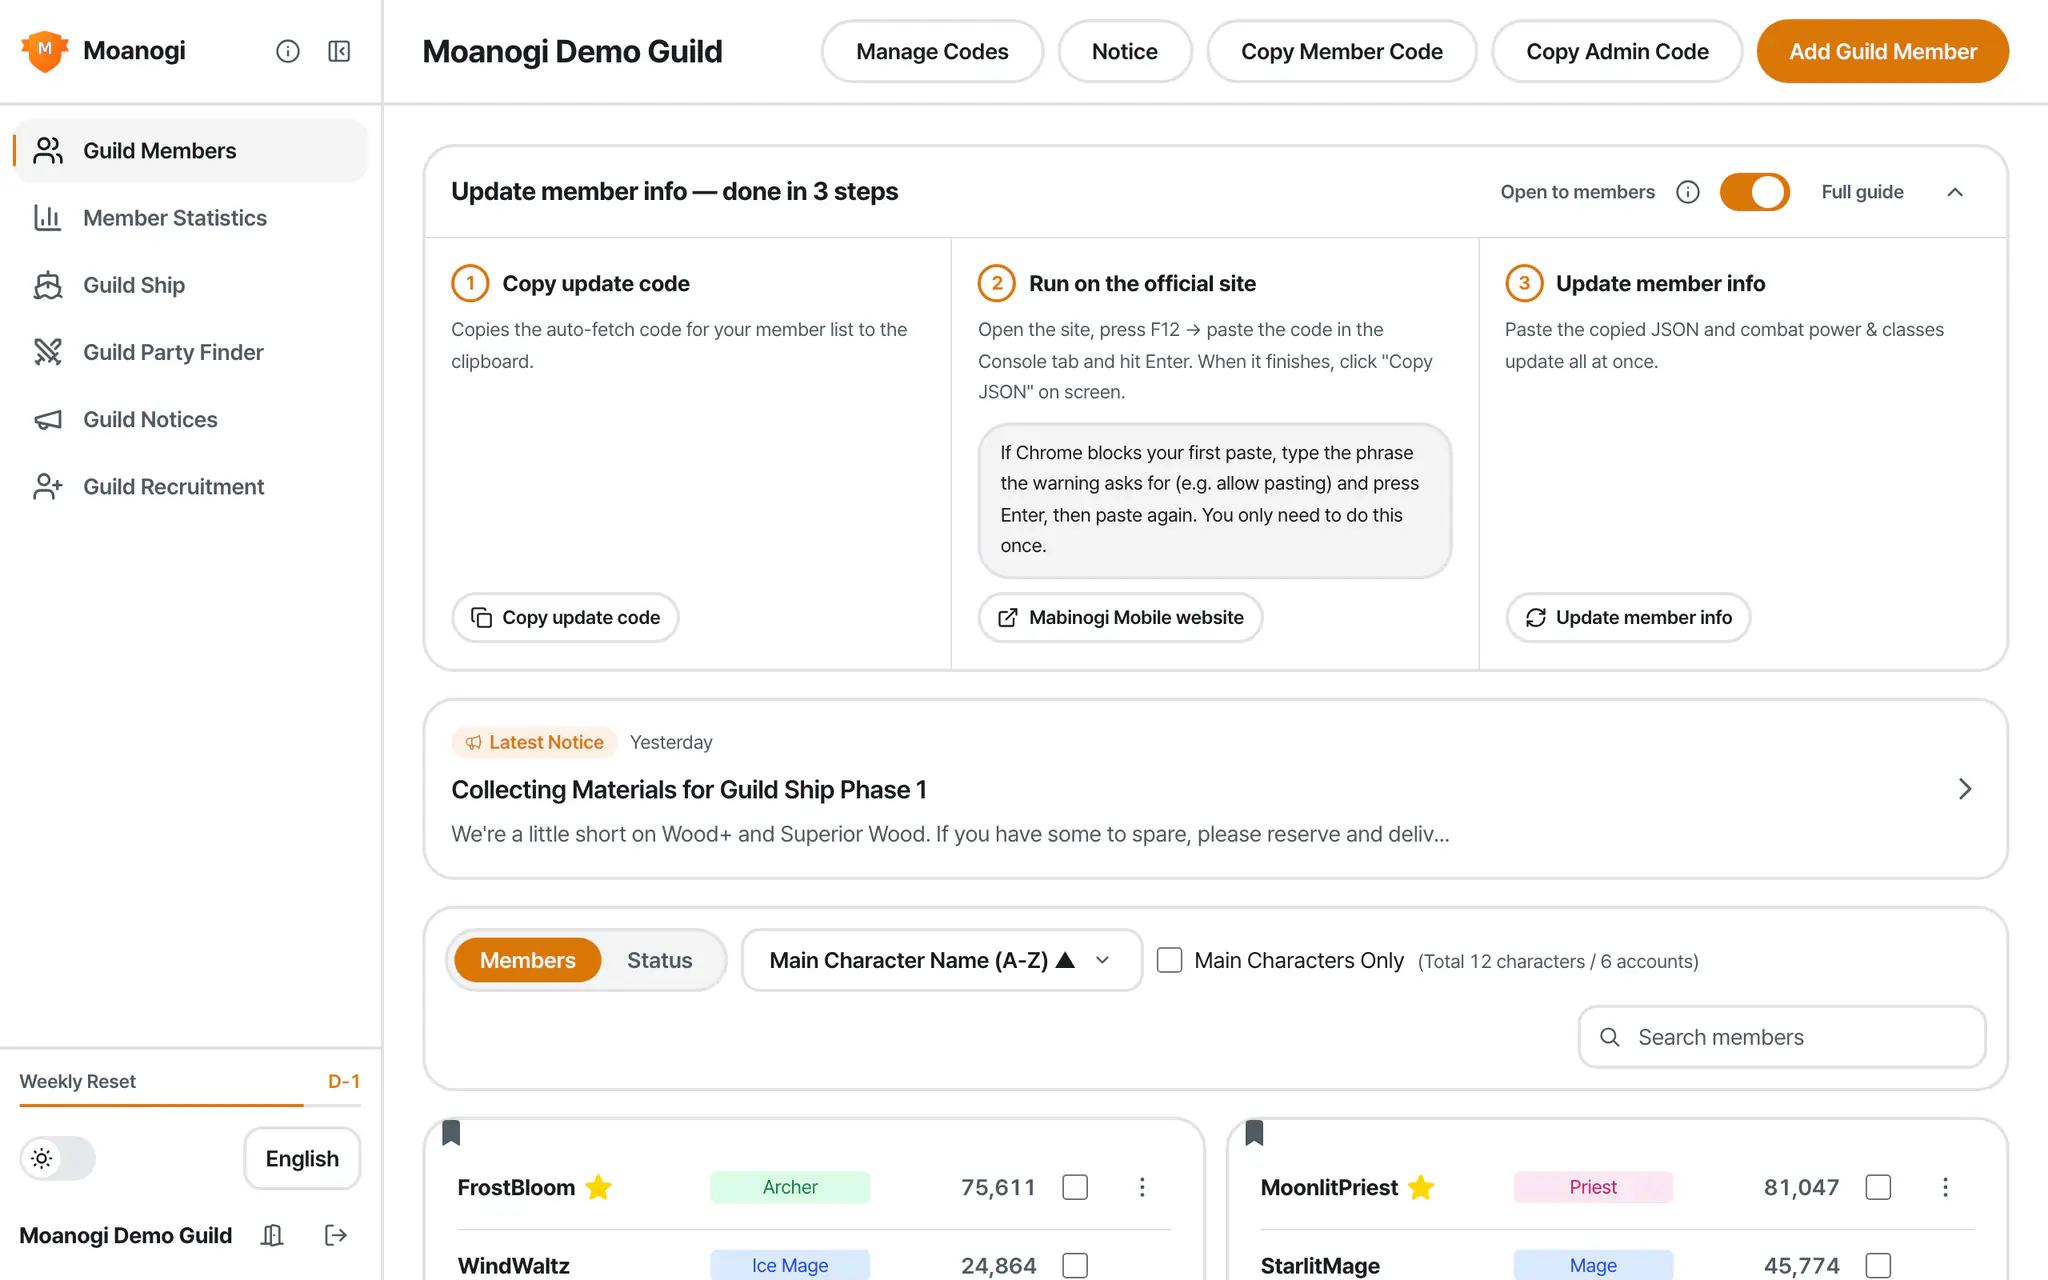Click MoonlitPriest's gold star icon
The width and height of the screenshot is (2048, 1280).
pos(1421,1187)
